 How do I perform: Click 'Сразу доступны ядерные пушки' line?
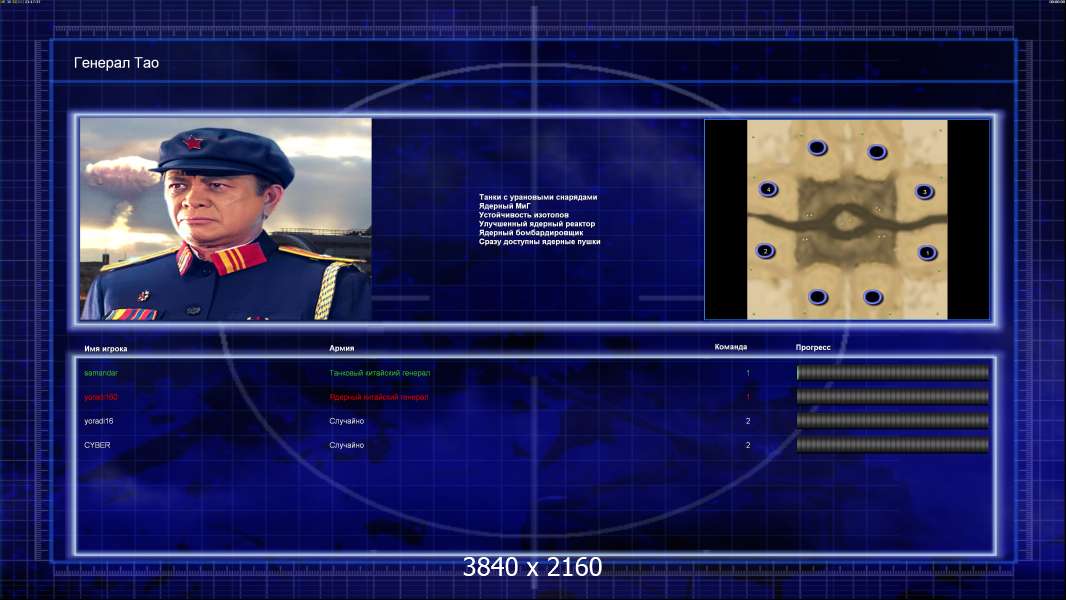click(x=539, y=241)
